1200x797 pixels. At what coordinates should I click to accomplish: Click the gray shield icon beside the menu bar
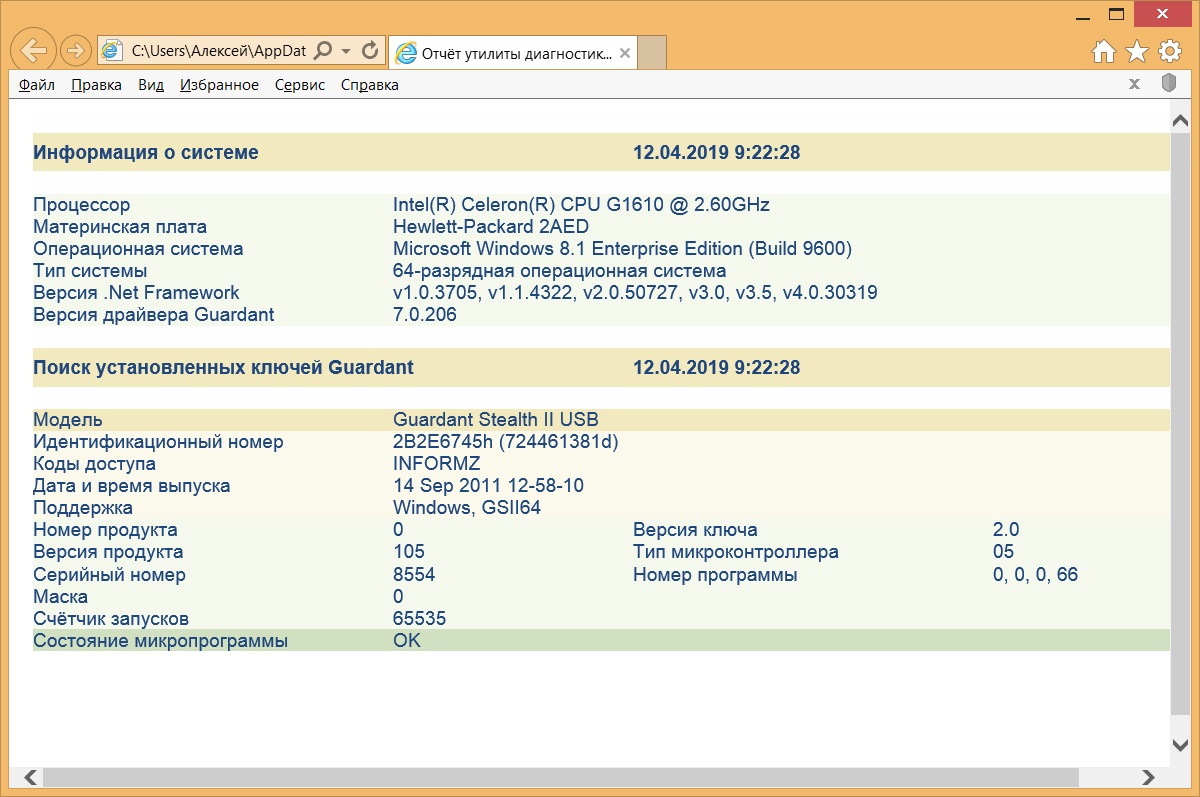(1168, 84)
